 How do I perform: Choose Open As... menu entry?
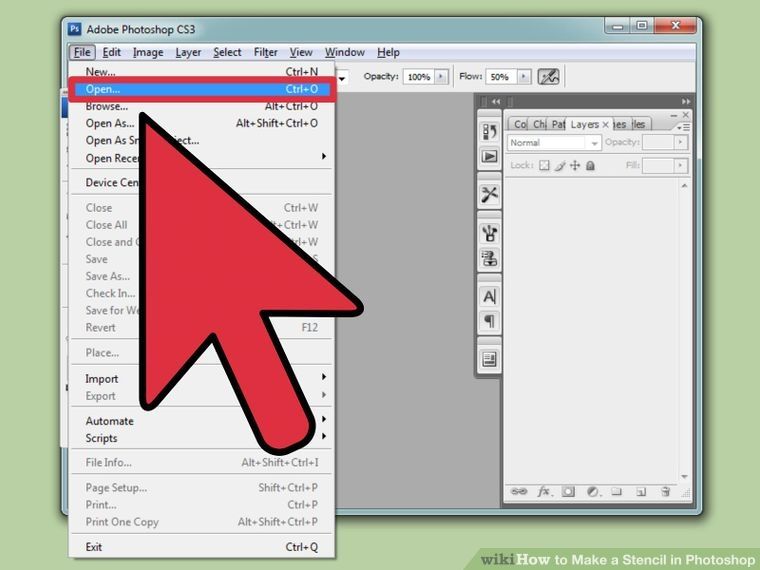(202, 123)
